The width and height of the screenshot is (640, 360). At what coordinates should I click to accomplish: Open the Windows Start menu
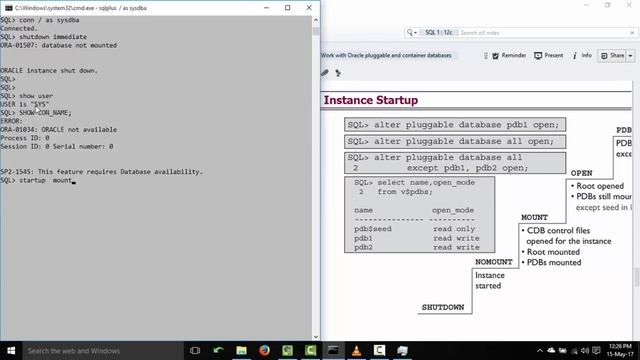tap(11, 351)
